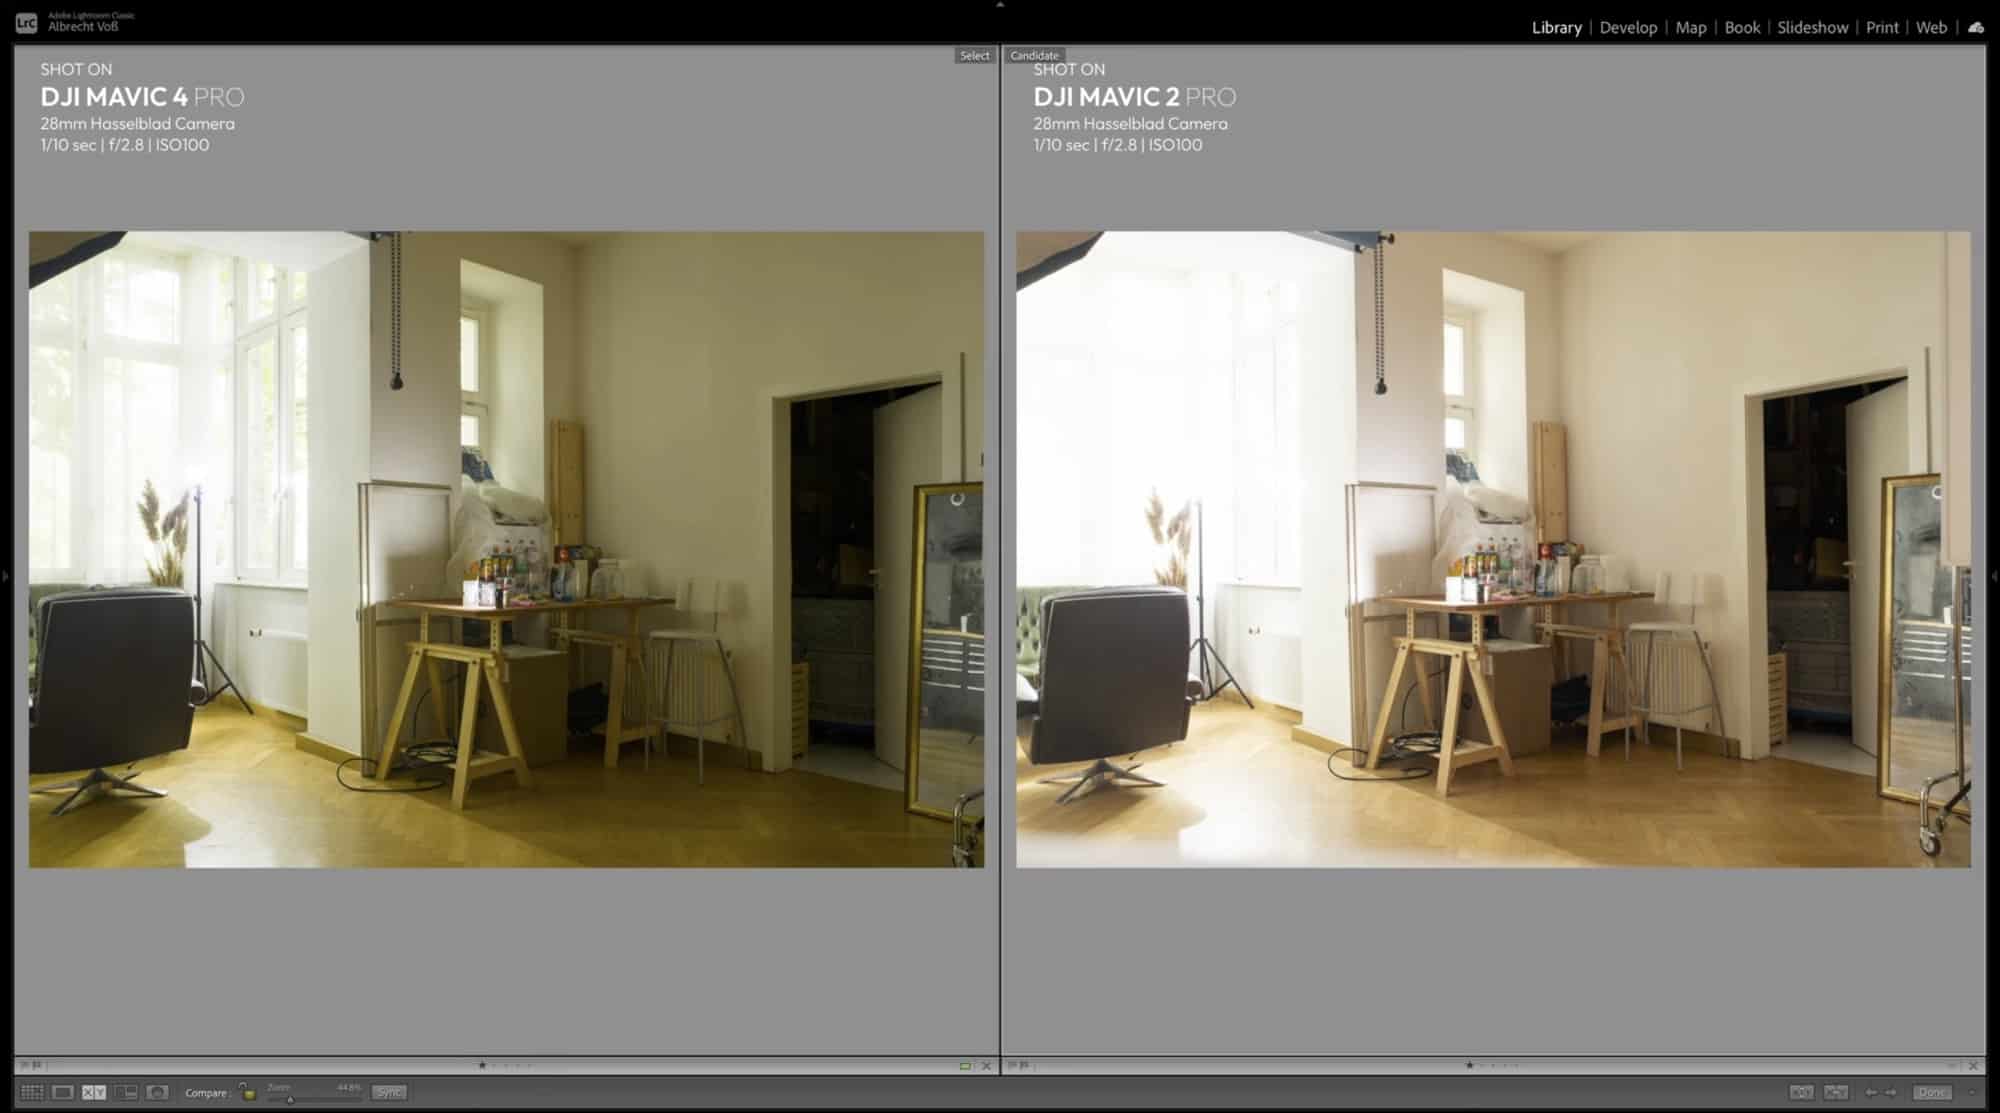Open the toolbar content dropdown arrow
This screenshot has height=1113, width=2000.
[x=1972, y=1092]
